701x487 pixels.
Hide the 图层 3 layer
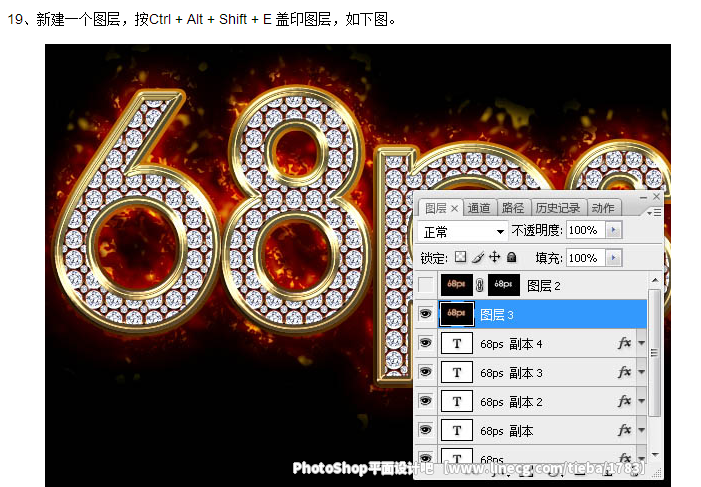click(426, 314)
